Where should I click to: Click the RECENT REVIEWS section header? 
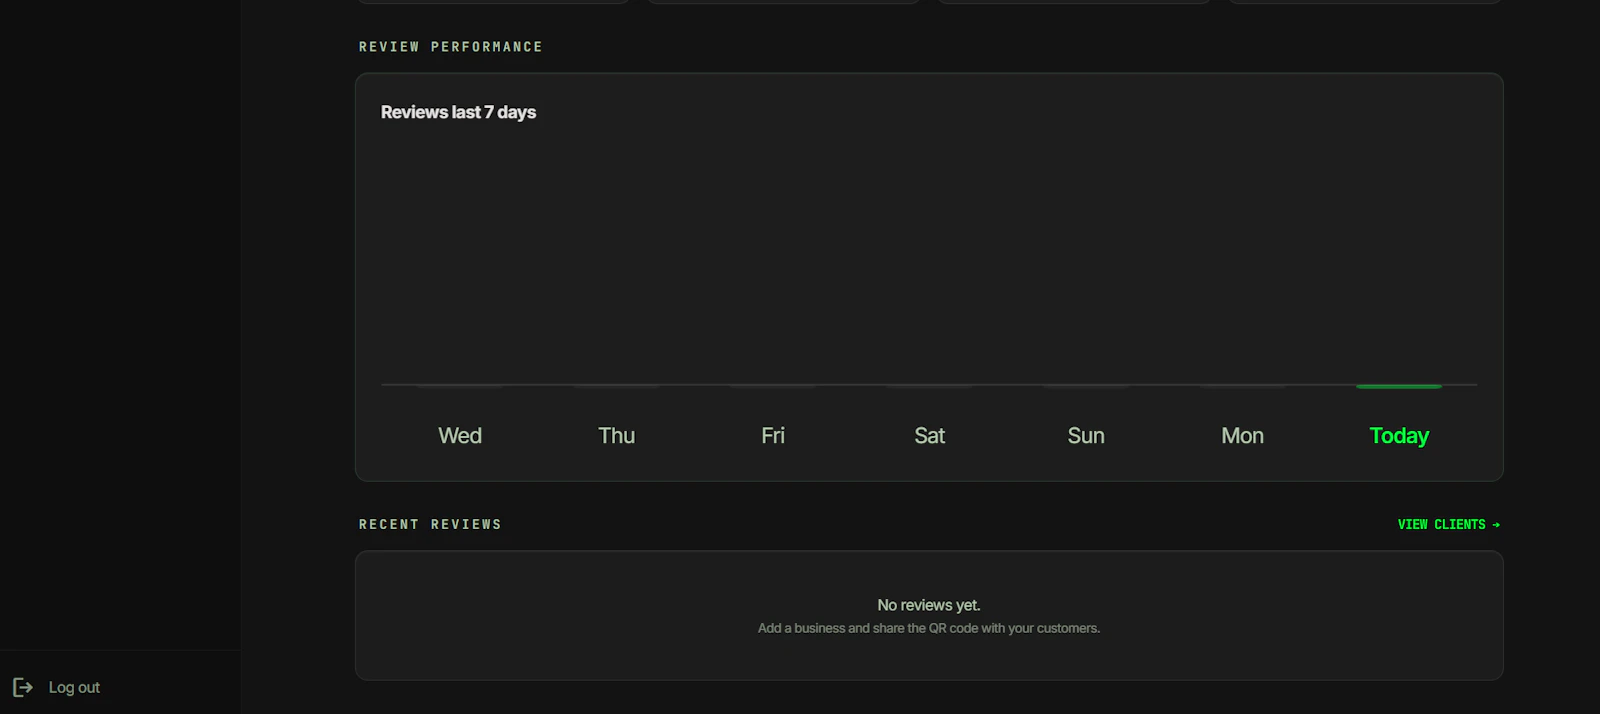pos(430,524)
